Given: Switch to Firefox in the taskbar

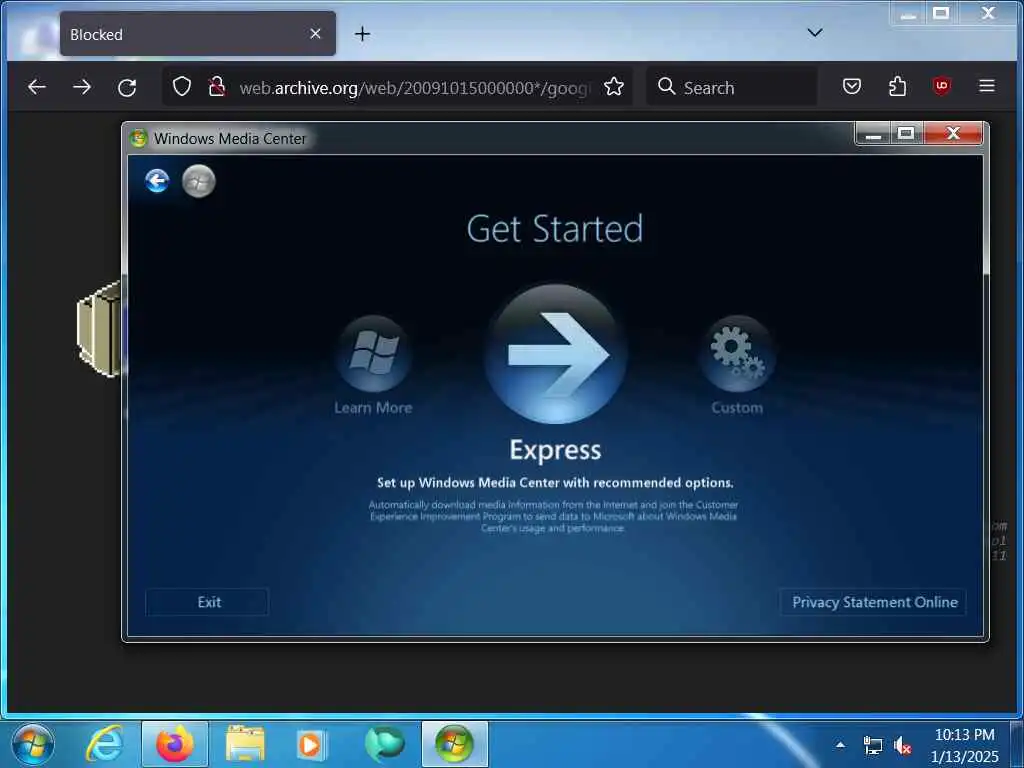Looking at the screenshot, I should (x=175, y=744).
